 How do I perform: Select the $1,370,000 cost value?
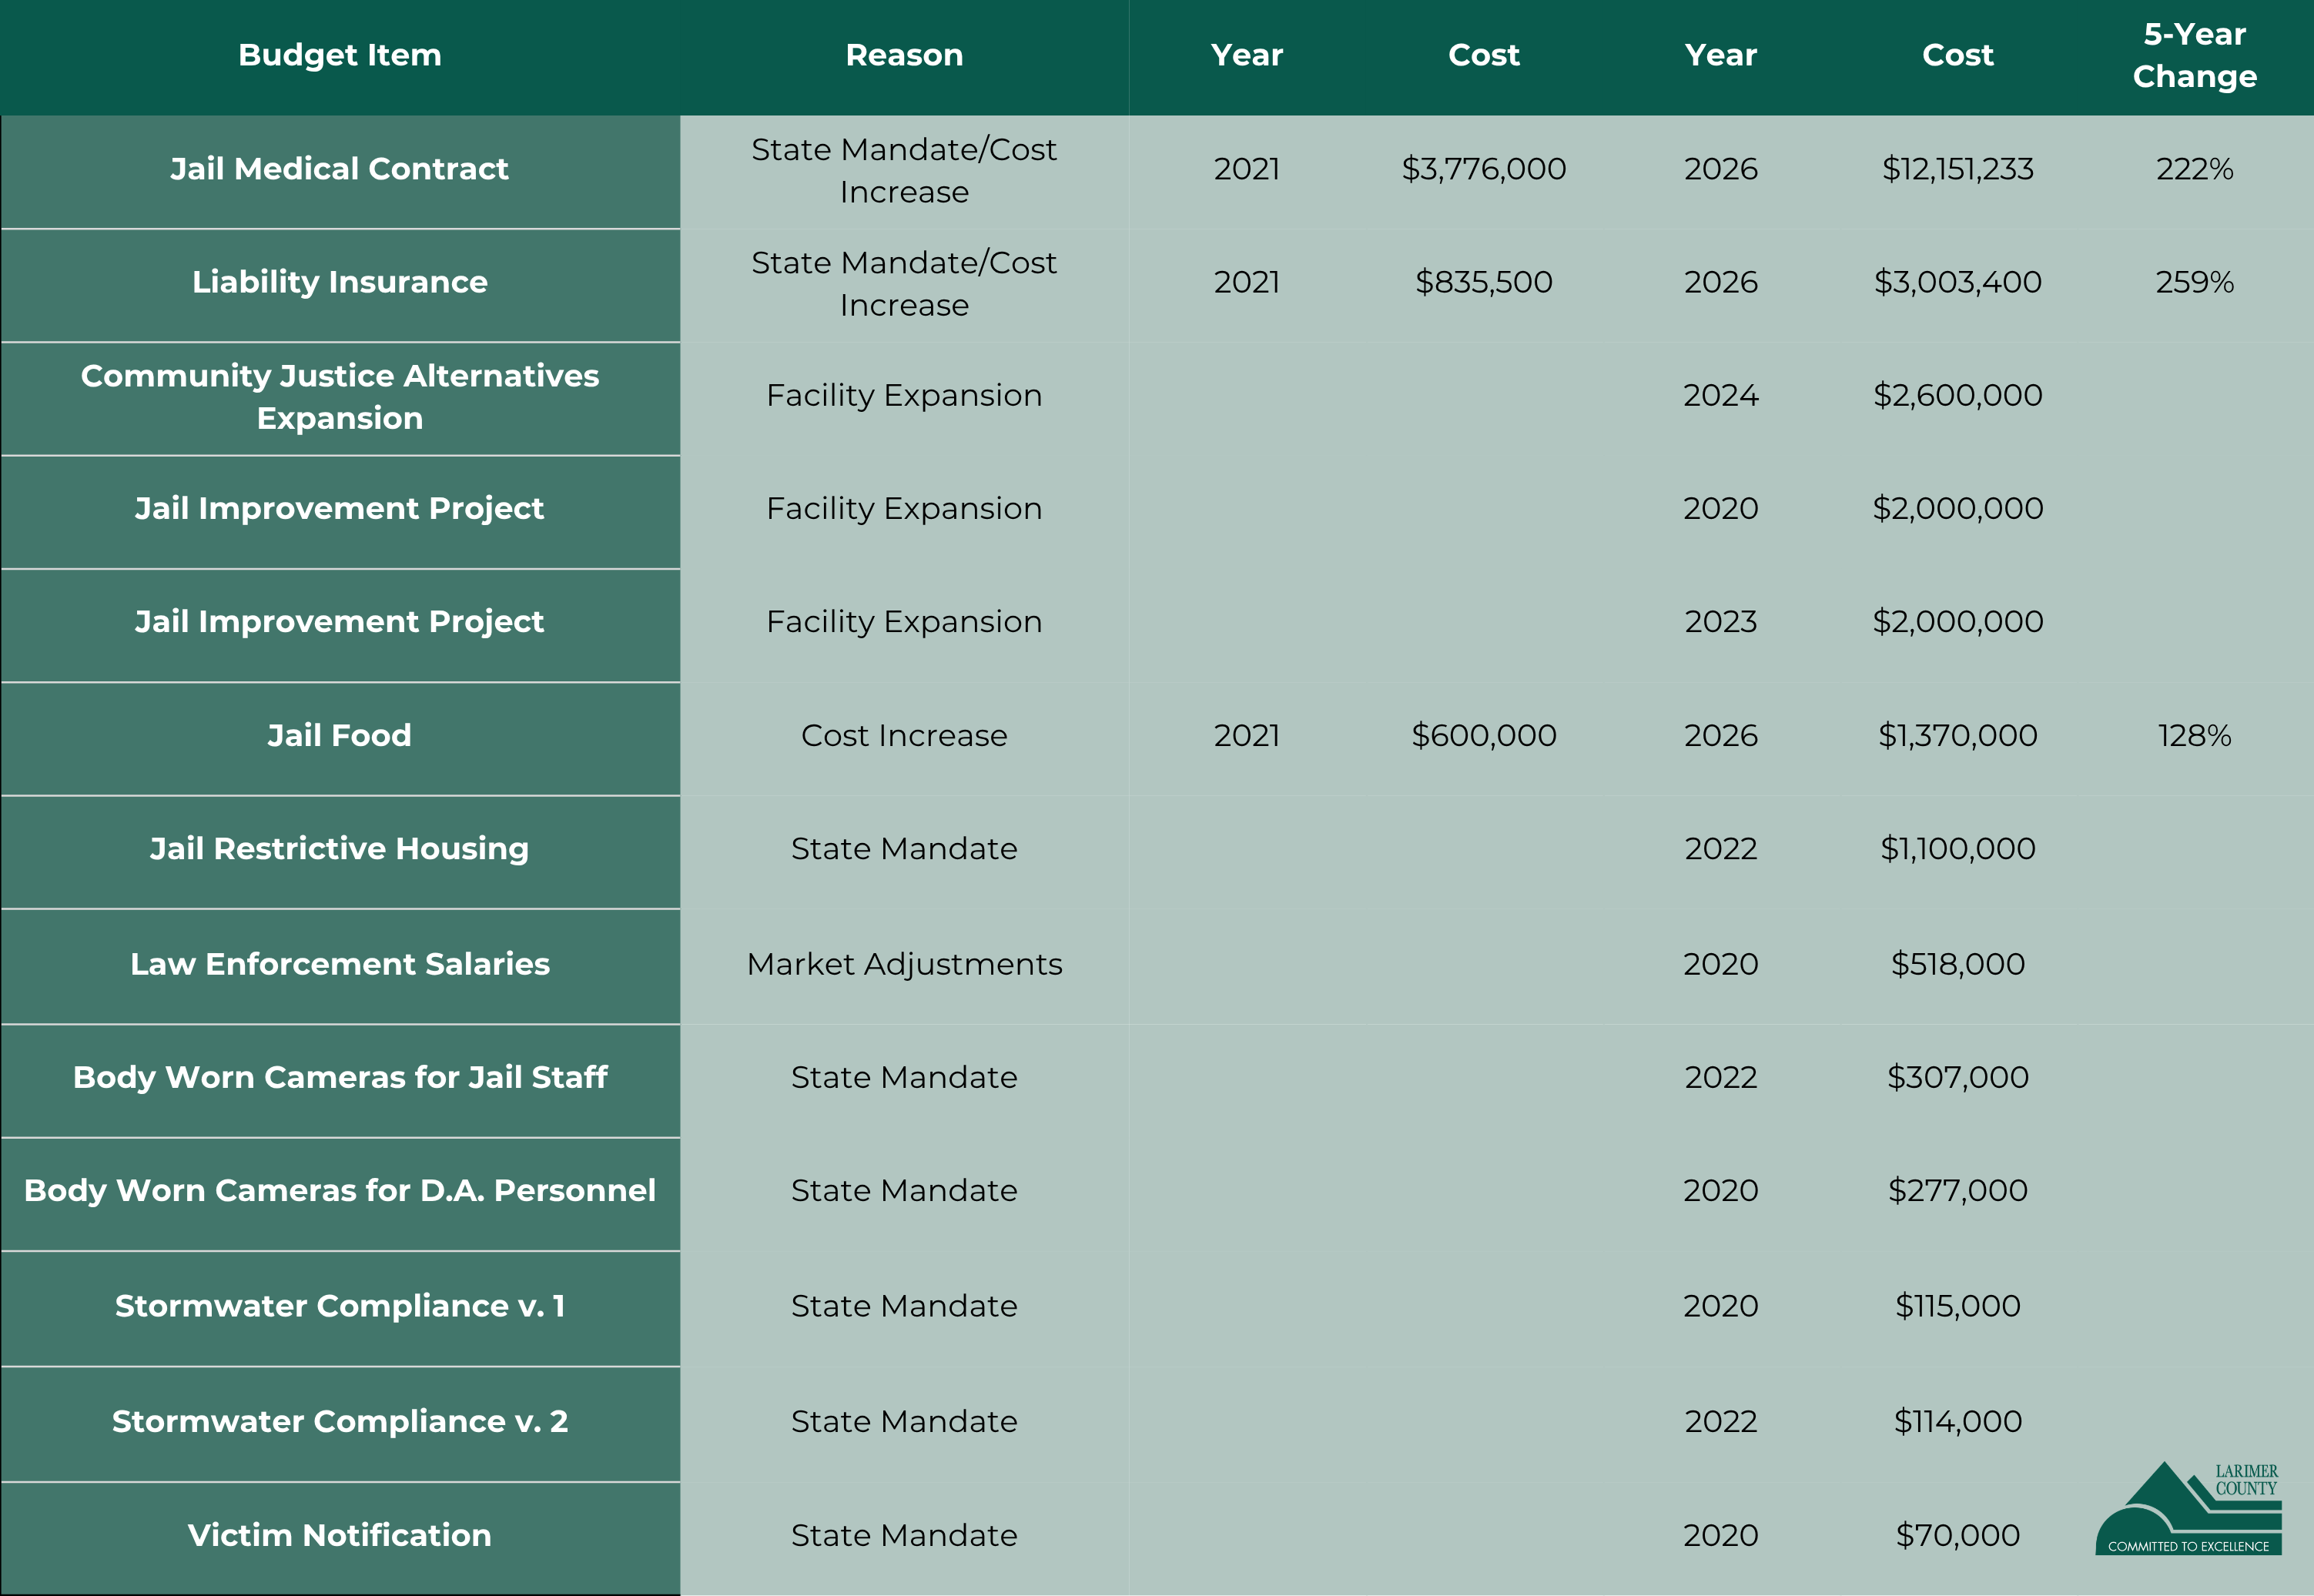(1958, 736)
